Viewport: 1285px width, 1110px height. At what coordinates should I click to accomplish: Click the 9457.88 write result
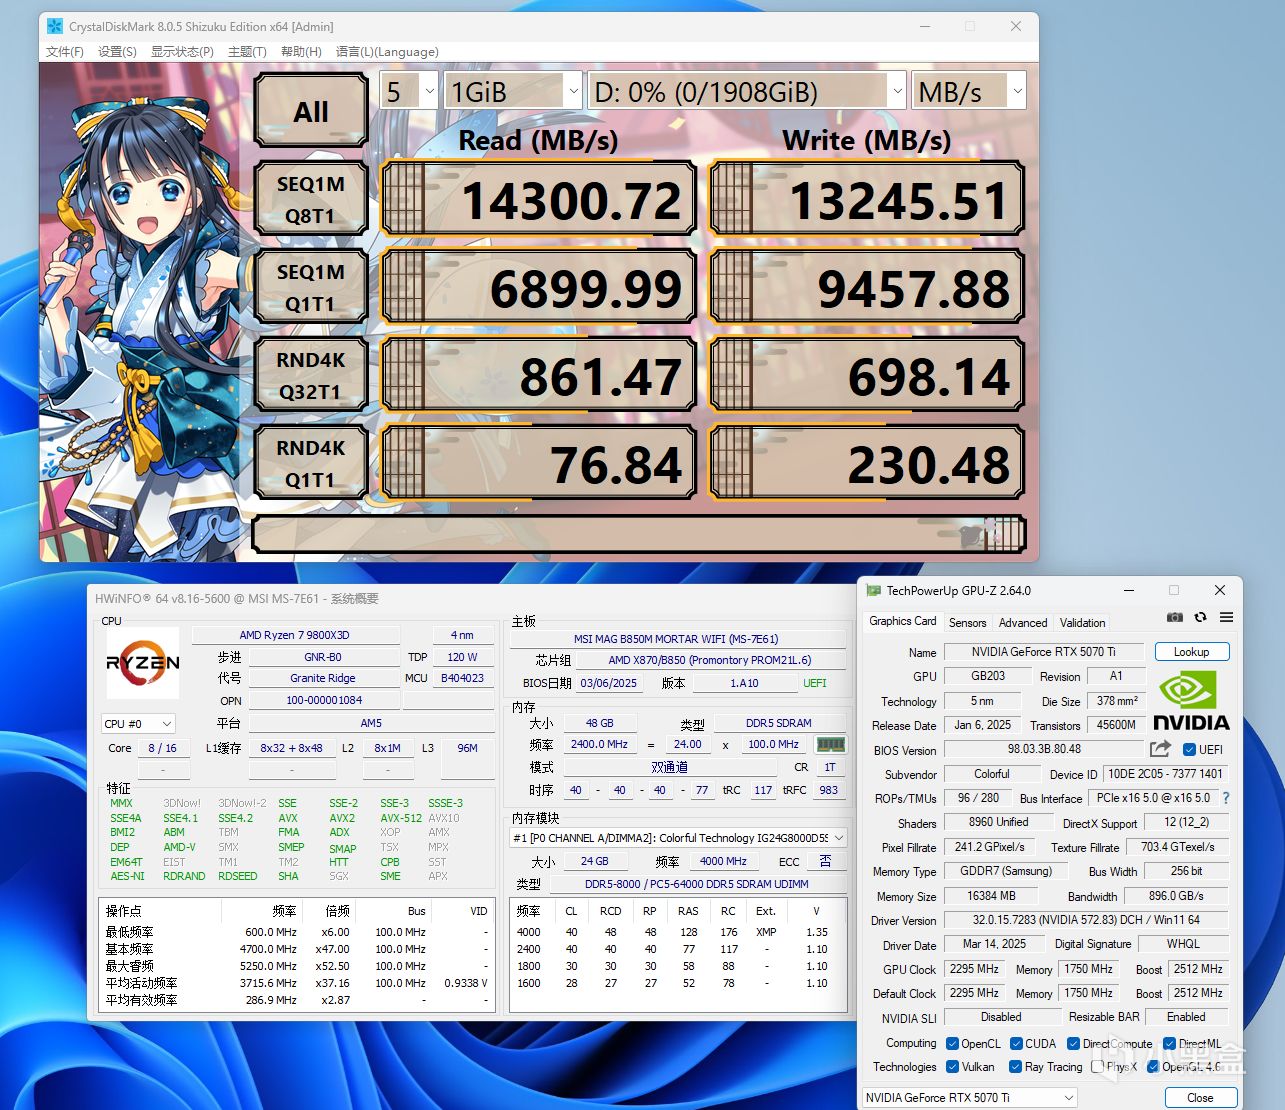point(867,288)
